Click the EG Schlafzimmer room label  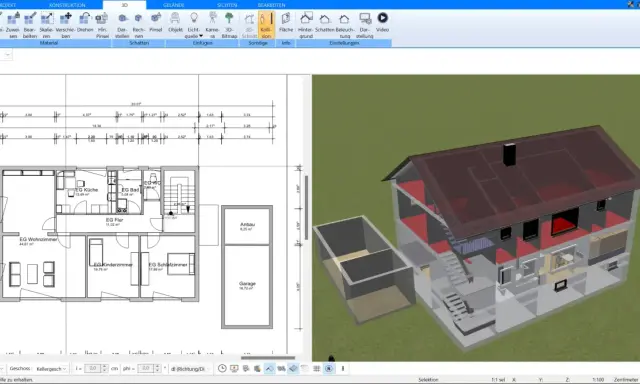[168, 265]
